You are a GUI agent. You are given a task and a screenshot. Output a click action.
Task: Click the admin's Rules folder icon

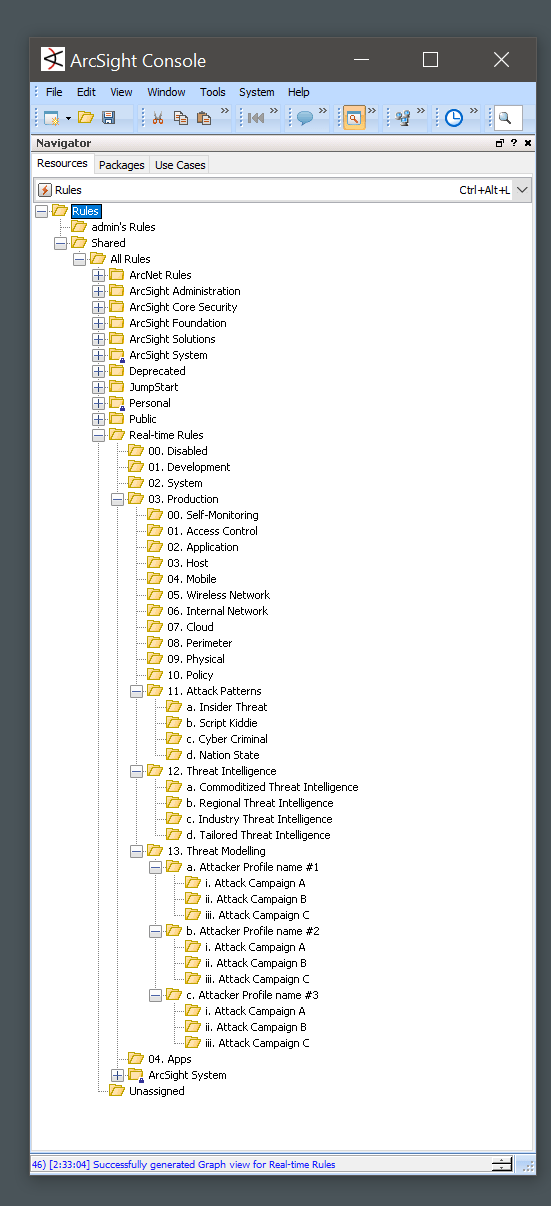pyautogui.click(x=79, y=227)
